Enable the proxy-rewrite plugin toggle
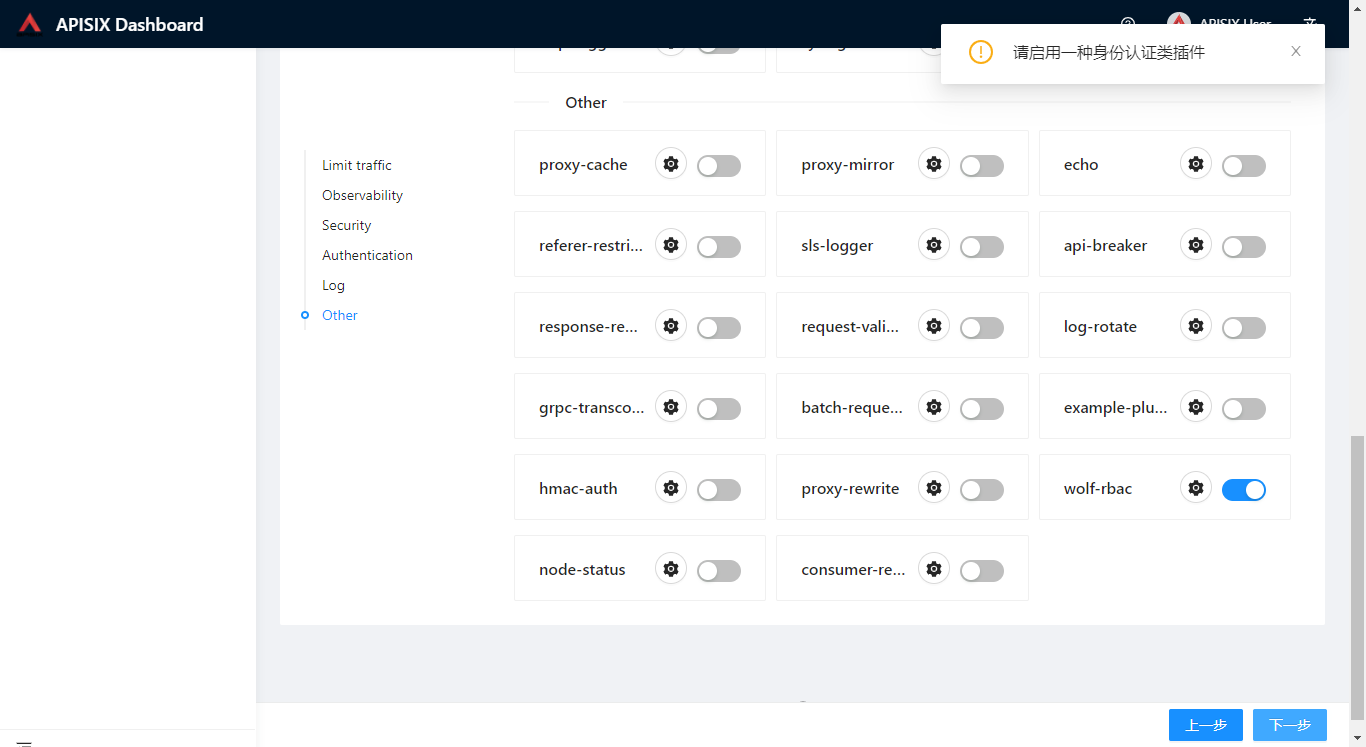Viewport: 1366px width, 747px height. click(981, 488)
